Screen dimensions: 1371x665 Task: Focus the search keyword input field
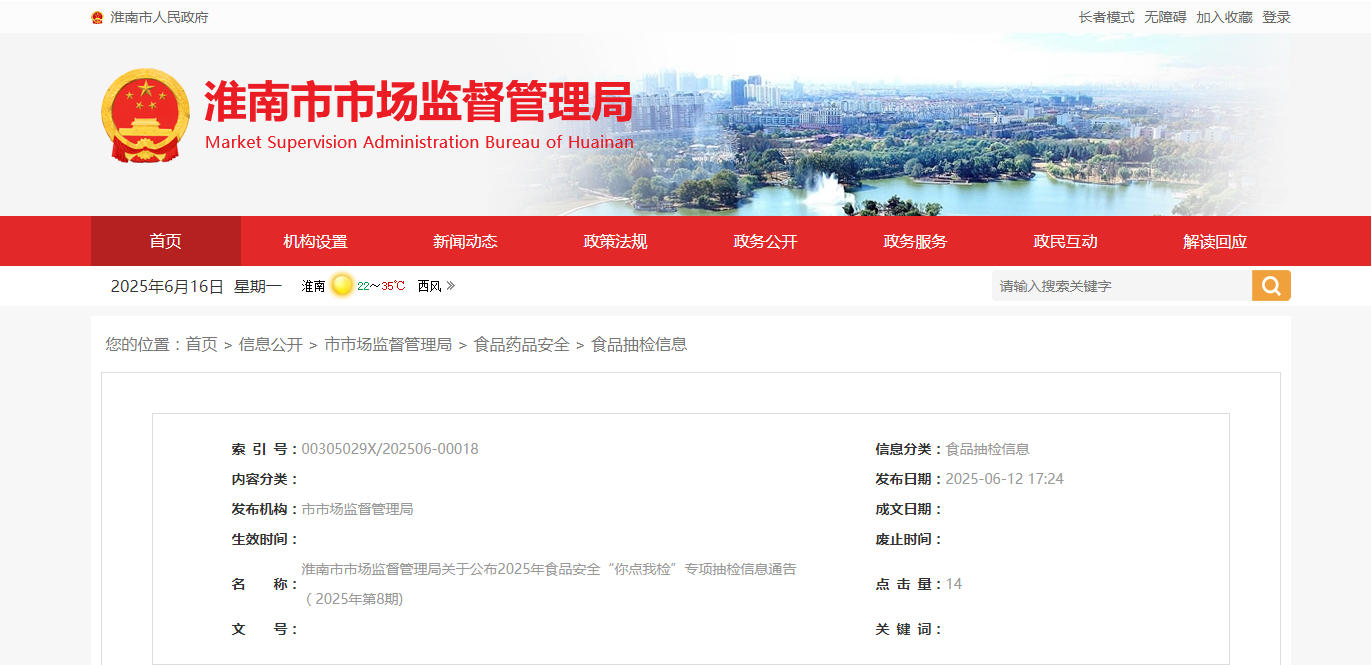click(x=1122, y=286)
